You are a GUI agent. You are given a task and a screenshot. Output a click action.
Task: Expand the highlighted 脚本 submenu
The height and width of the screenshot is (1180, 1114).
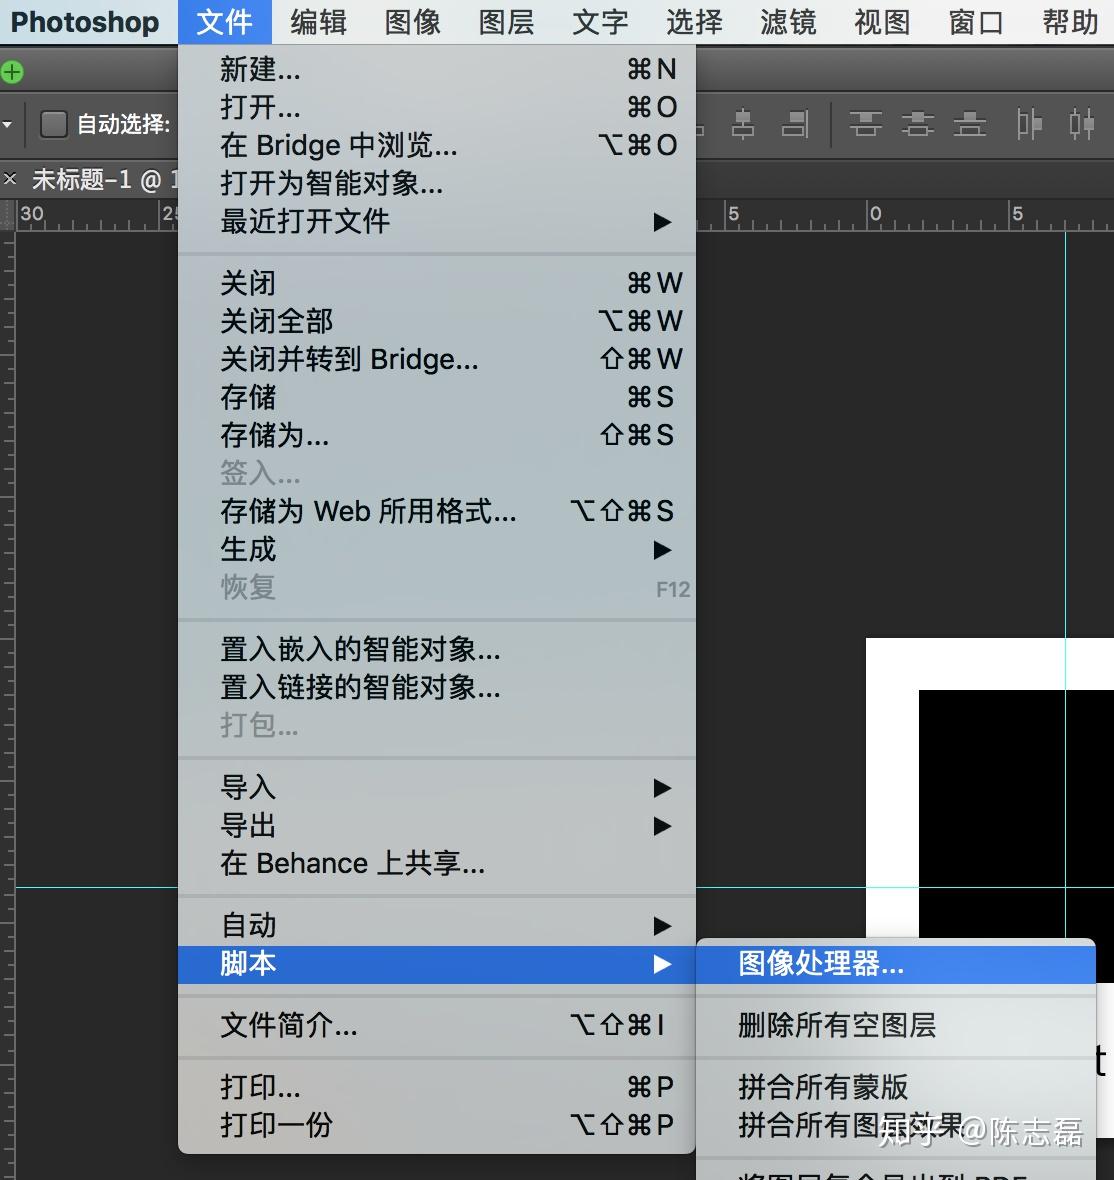437,964
